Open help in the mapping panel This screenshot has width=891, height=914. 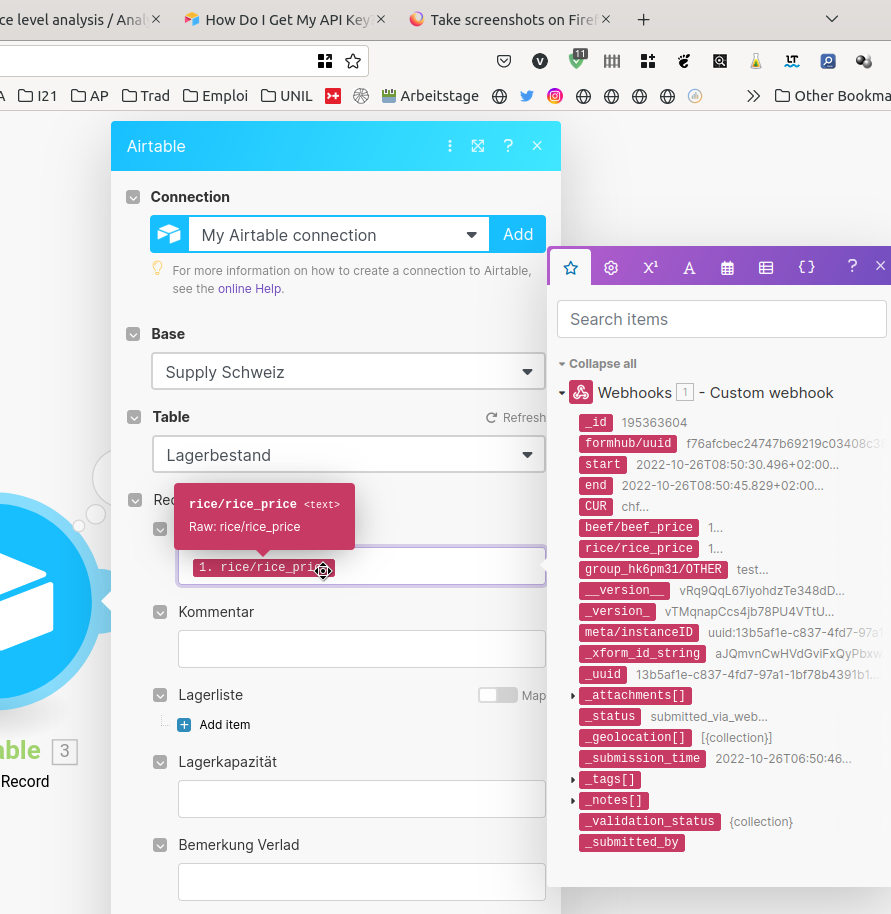click(x=852, y=266)
